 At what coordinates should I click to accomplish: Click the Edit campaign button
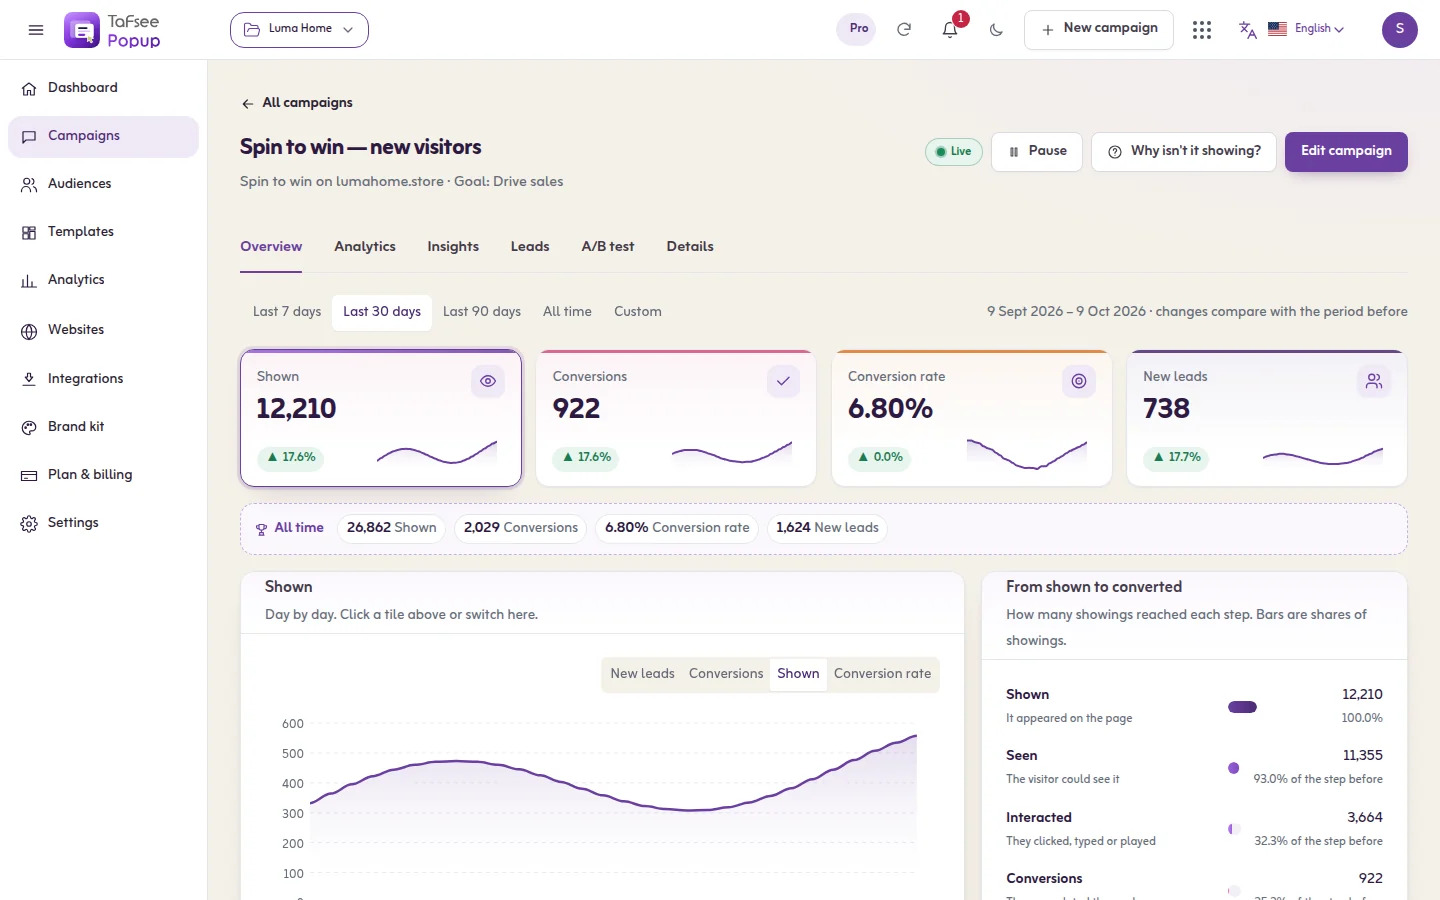coord(1346,152)
